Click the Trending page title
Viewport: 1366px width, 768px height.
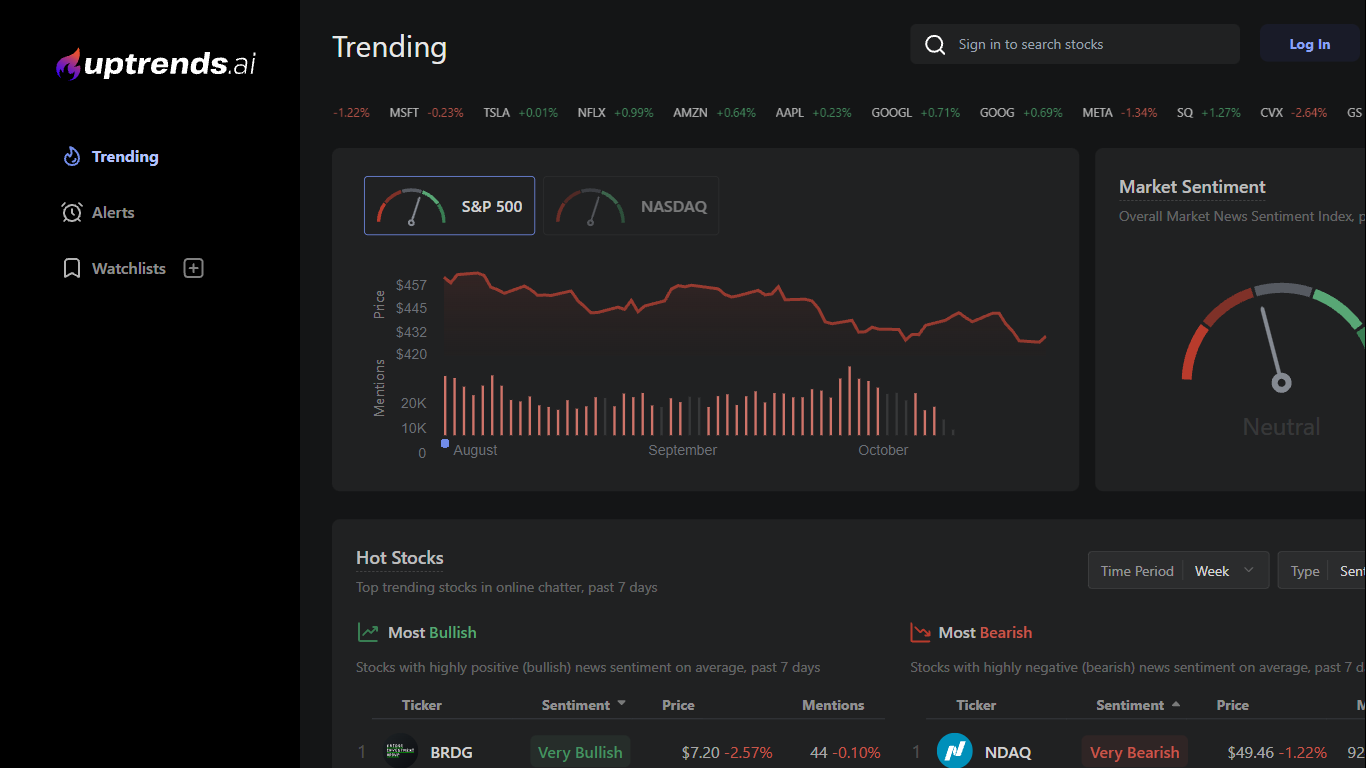(390, 47)
